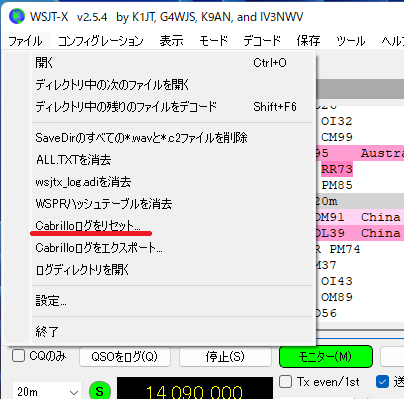
Task: Open the モード menu
Action: click(213, 41)
